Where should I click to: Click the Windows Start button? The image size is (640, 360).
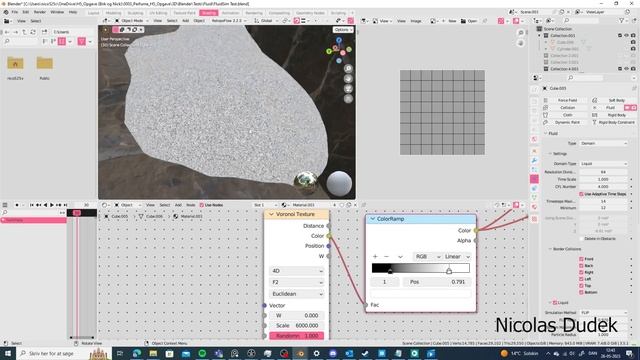[7, 353]
